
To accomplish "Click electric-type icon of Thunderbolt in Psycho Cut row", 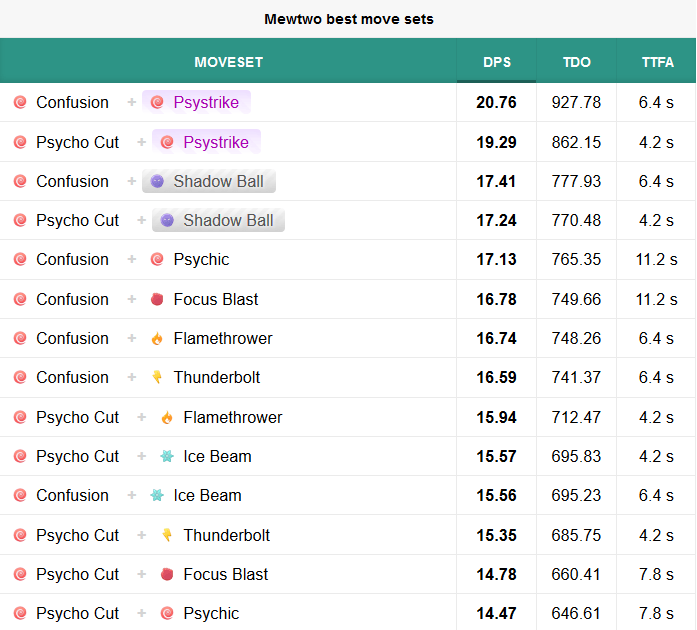I will click(167, 535).
